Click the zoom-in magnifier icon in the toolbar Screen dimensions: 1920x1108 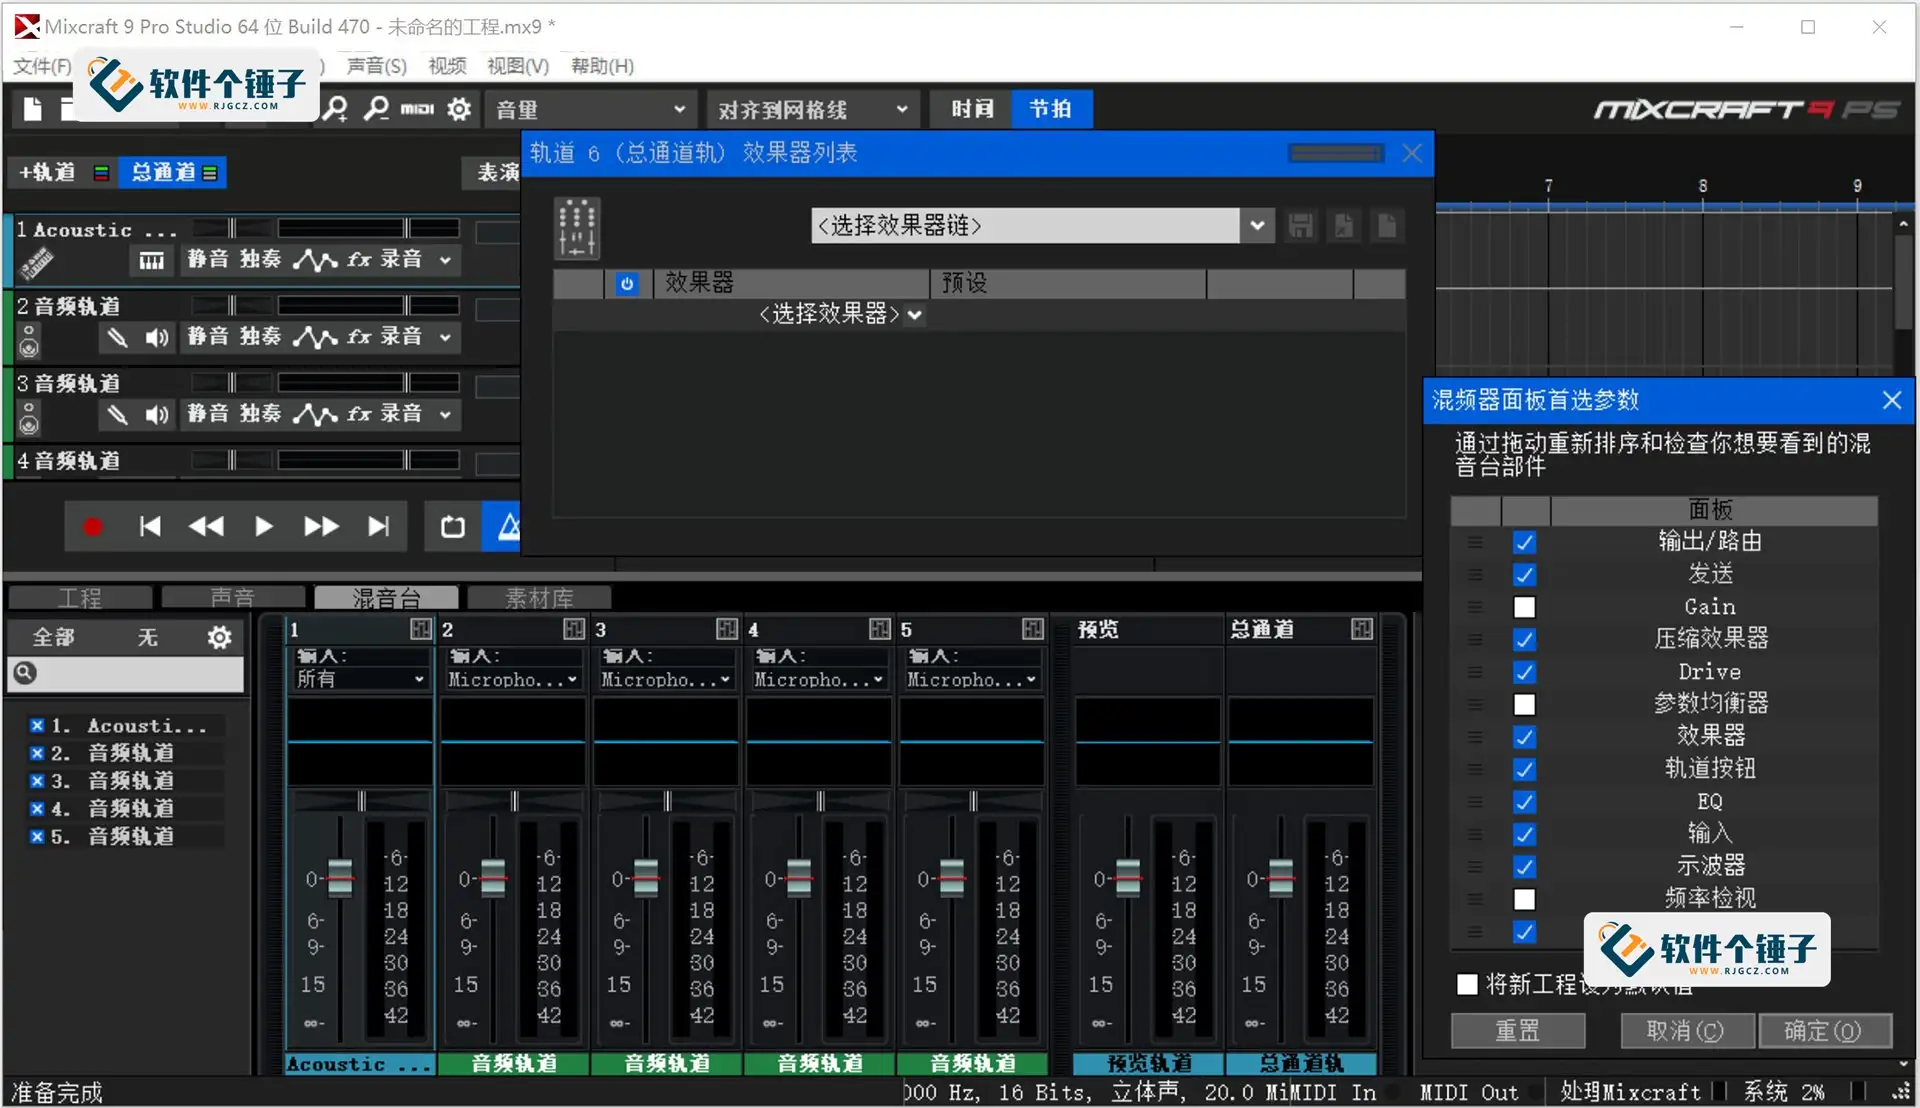(x=334, y=108)
